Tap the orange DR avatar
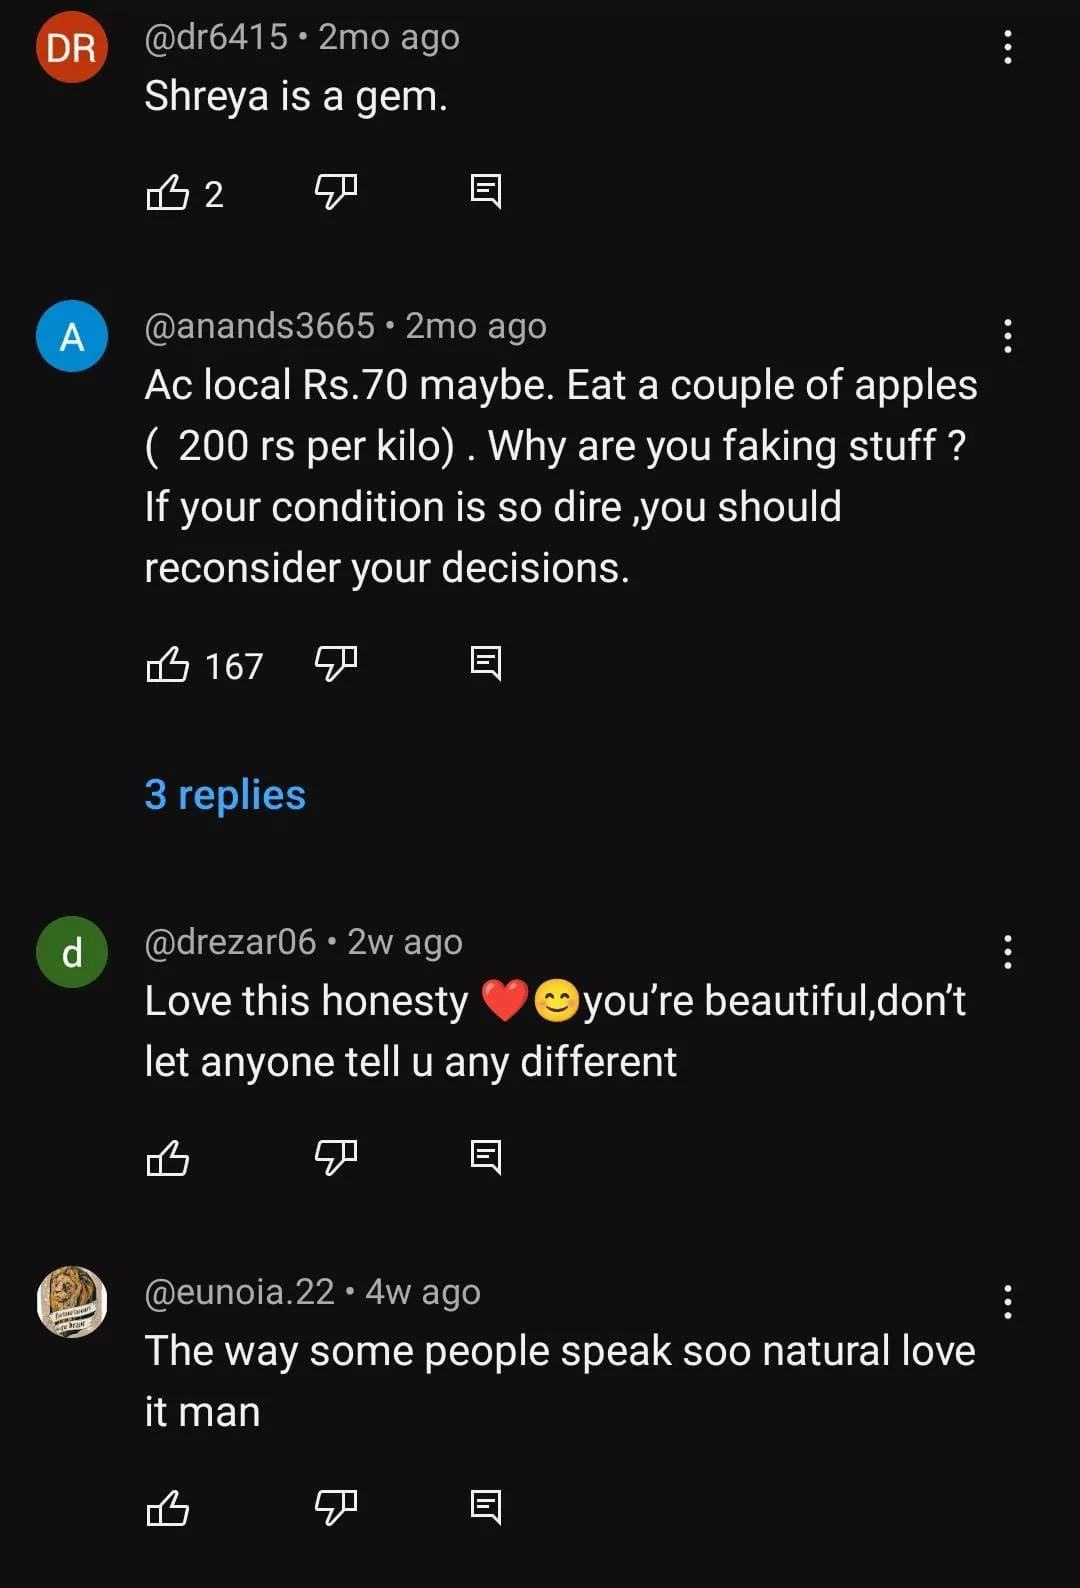The height and width of the screenshot is (1588, 1080). (x=72, y=47)
